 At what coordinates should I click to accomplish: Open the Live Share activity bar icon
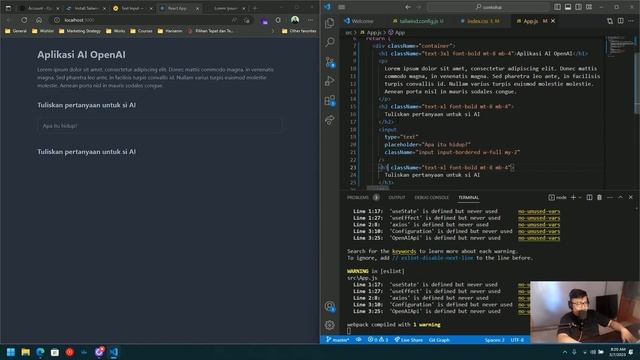tap(330, 120)
